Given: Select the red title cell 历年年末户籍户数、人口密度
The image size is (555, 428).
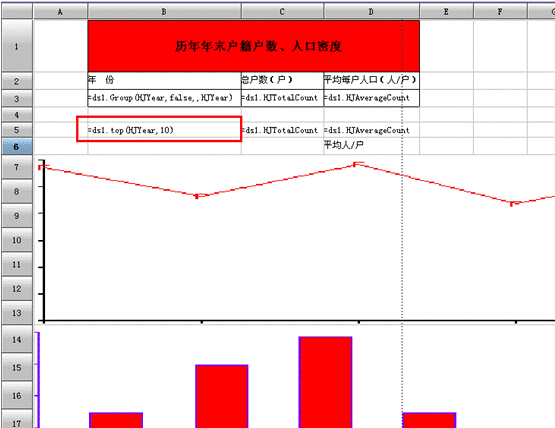Looking at the screenshot, I should tap(253, 46).
